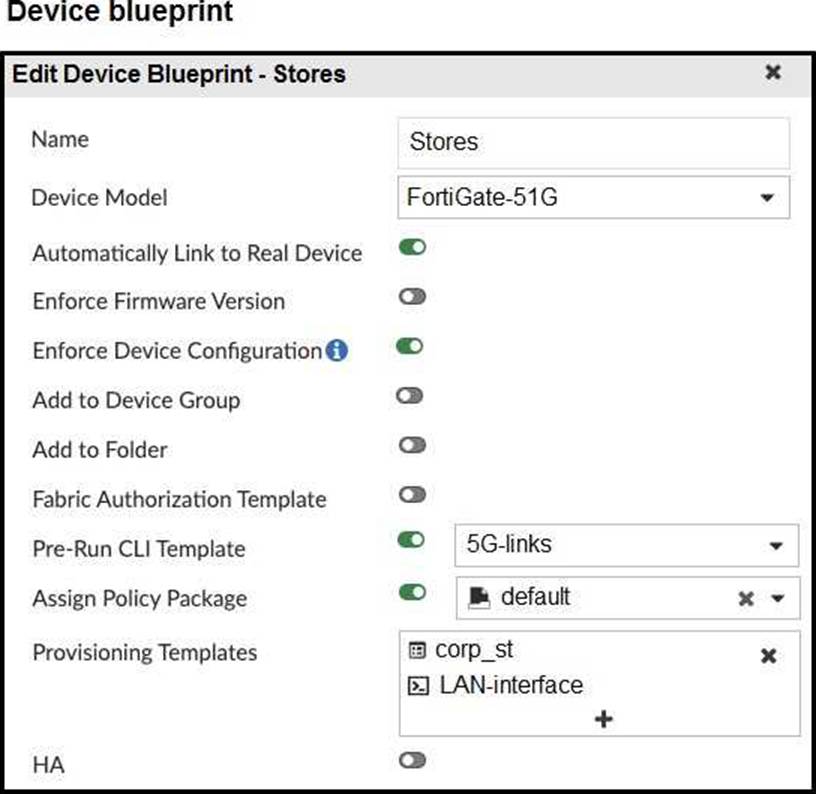Image resolution: width=816 pixels, height=794 pixels.
Task: Click the policy package icon beside default
Action: (479, 597)
